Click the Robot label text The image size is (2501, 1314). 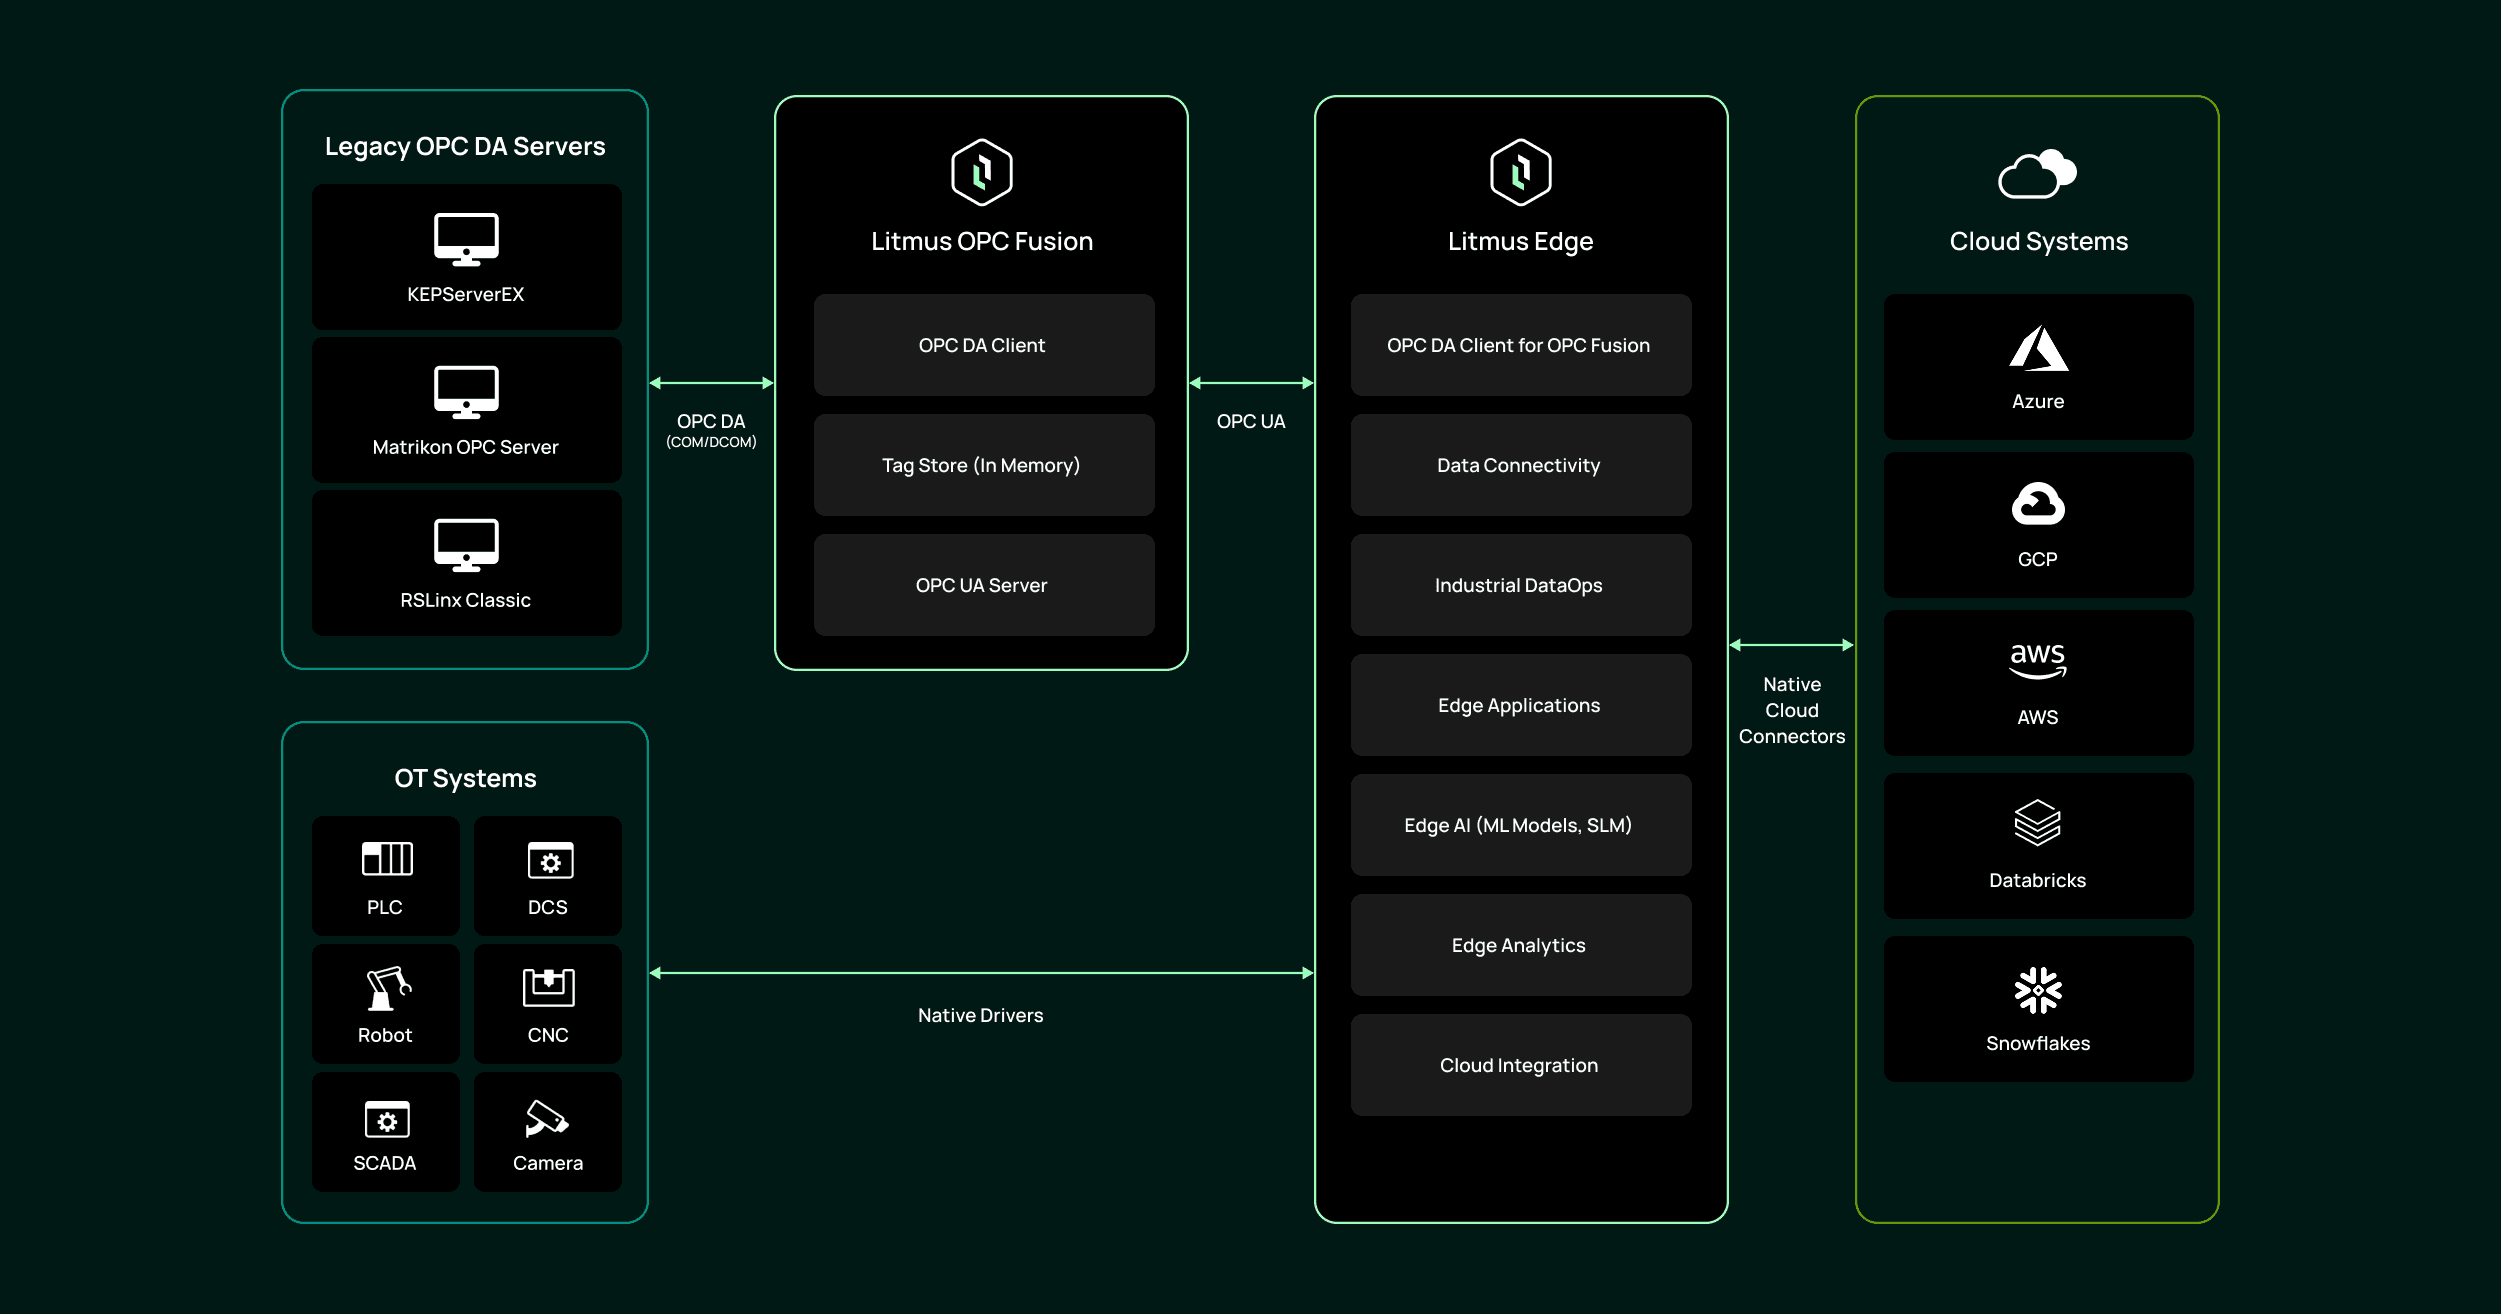[385, 1035]
